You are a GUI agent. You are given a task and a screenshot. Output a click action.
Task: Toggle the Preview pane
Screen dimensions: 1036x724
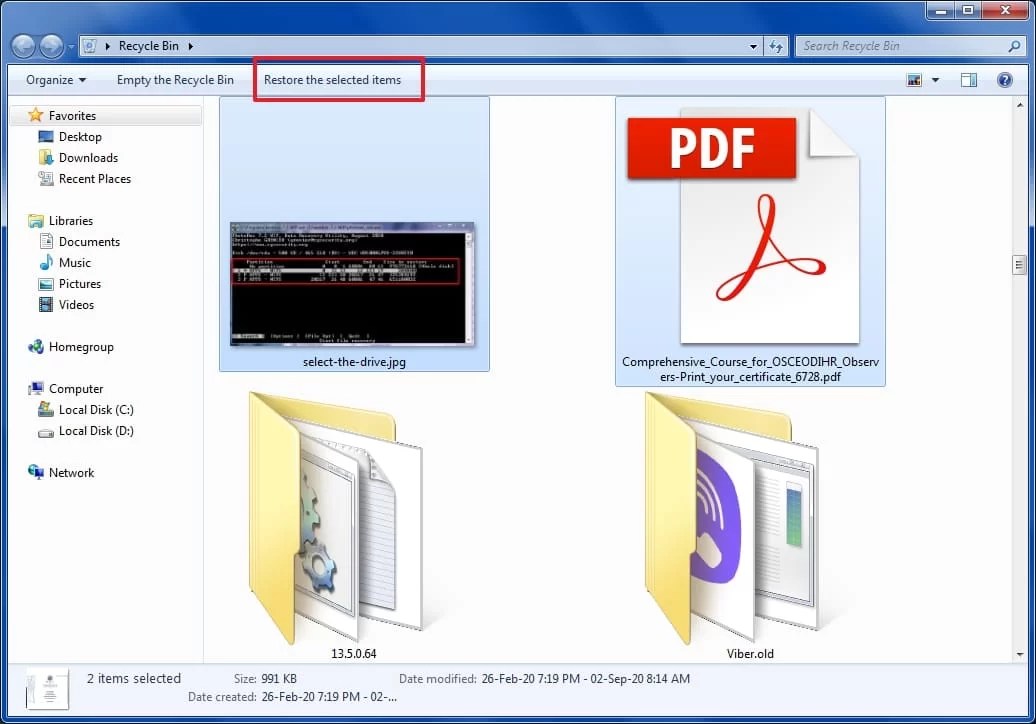968,79
